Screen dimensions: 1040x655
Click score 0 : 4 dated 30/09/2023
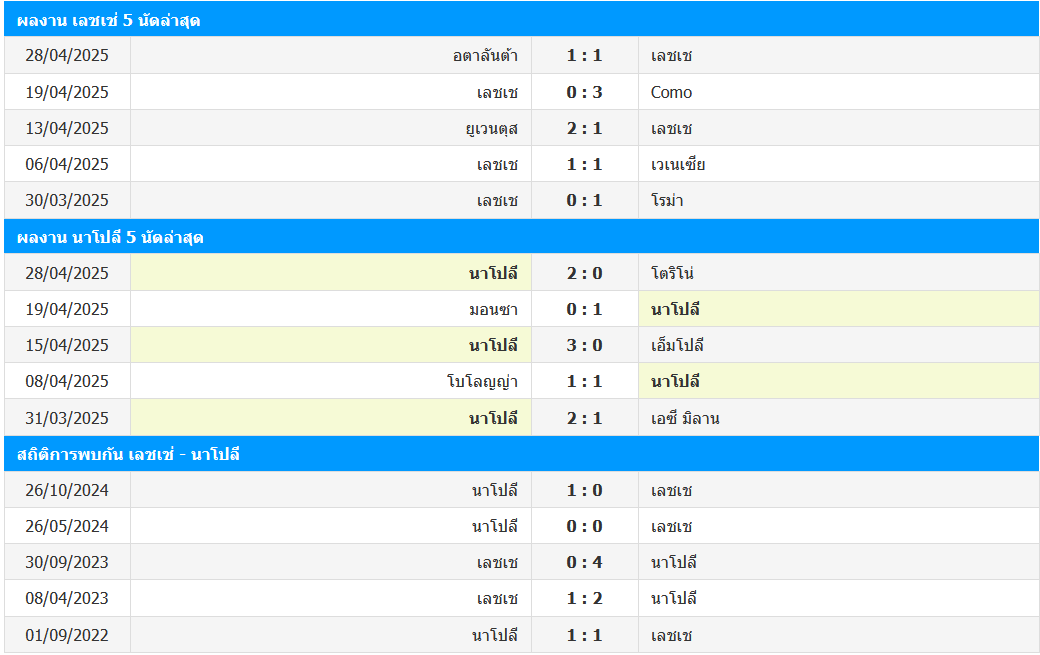point(584,562)
